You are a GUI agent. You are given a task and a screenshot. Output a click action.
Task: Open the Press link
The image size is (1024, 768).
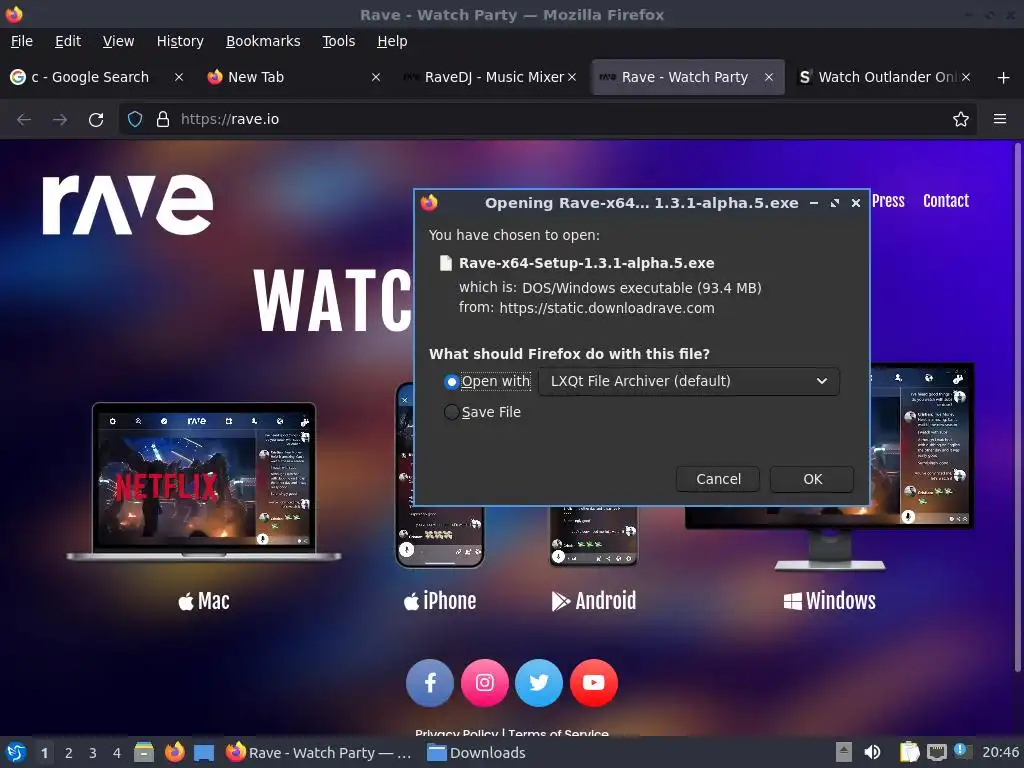click(888, 201)
